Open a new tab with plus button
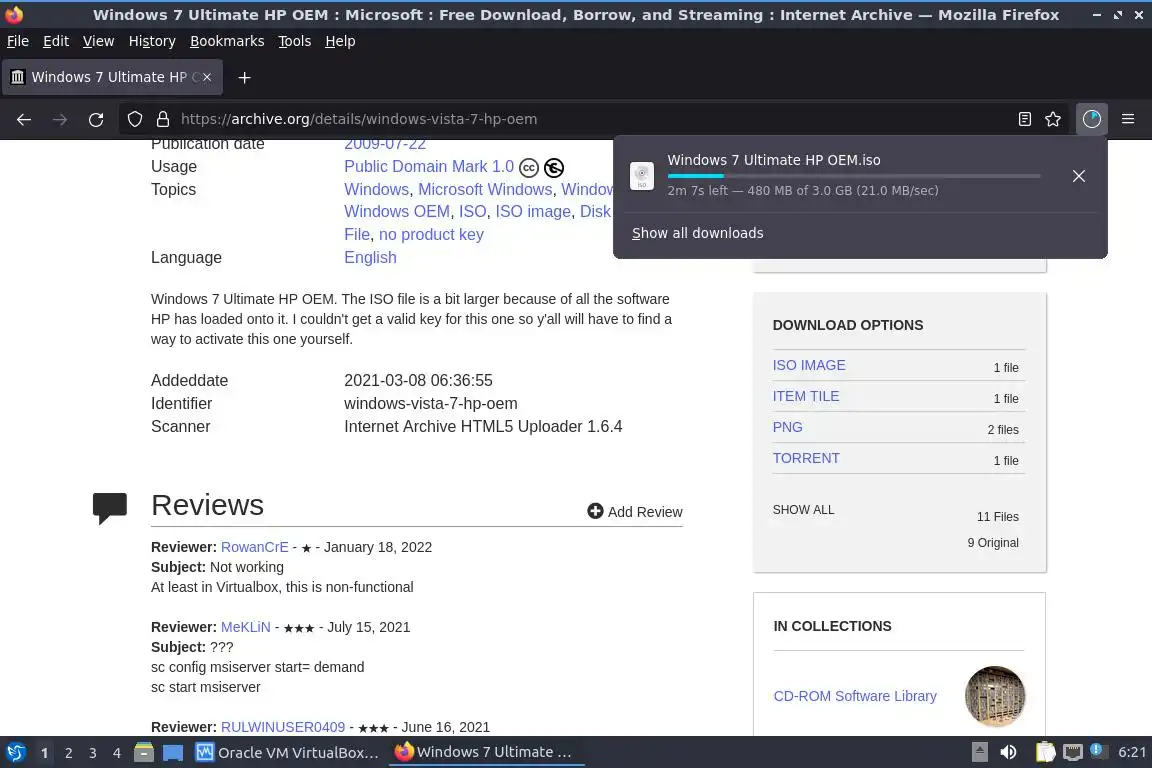Viewport: 1152px width, 768px height. click(x=245, y=77)
